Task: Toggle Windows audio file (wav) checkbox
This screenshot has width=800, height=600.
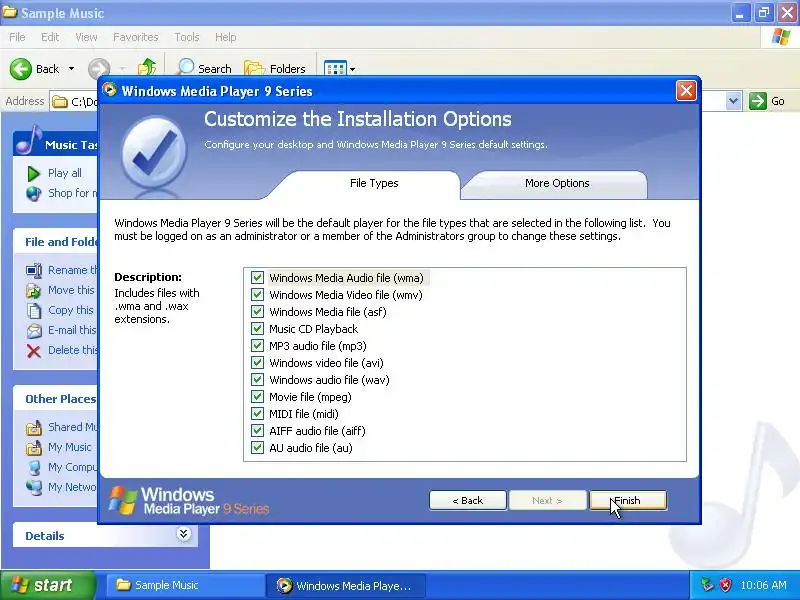Action: coord(257,380)
